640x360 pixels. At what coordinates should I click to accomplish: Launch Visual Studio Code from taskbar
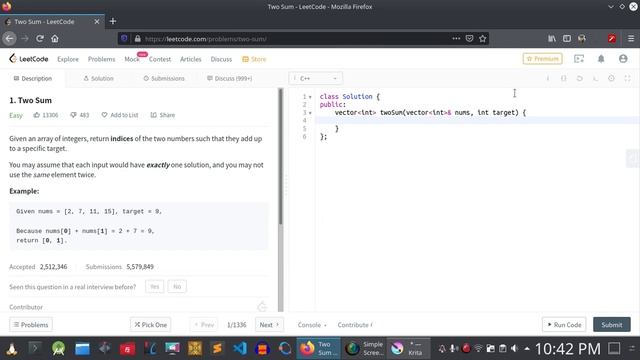[x=240, y=348]
